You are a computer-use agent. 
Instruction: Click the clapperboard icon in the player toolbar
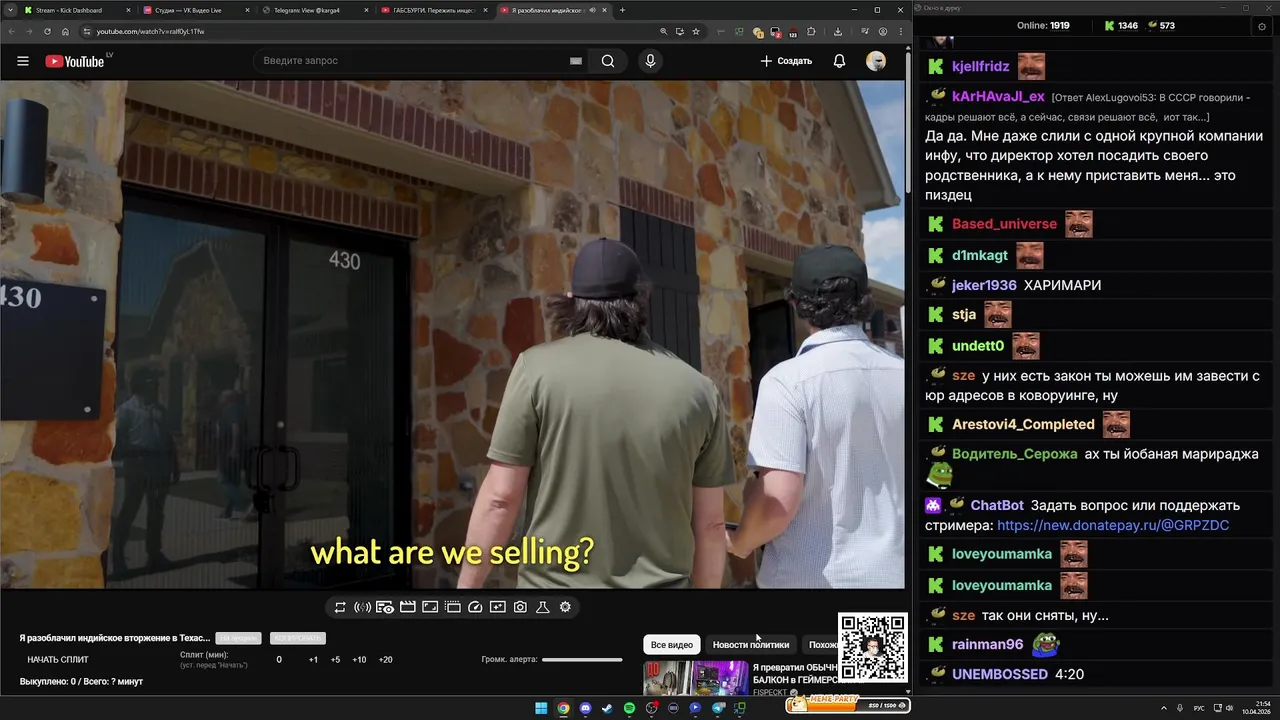click(x=408, y=607)
